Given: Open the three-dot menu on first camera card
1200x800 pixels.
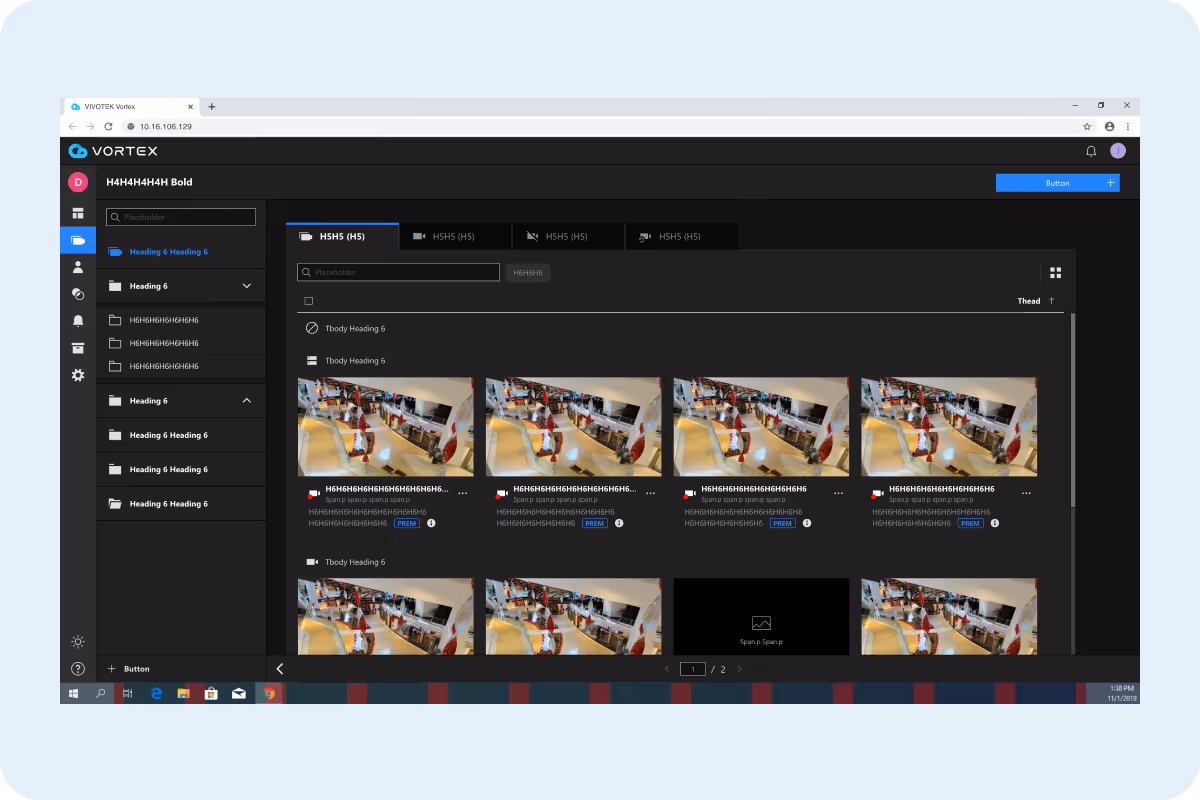Looking at the screenshot, I should (463, 493).
